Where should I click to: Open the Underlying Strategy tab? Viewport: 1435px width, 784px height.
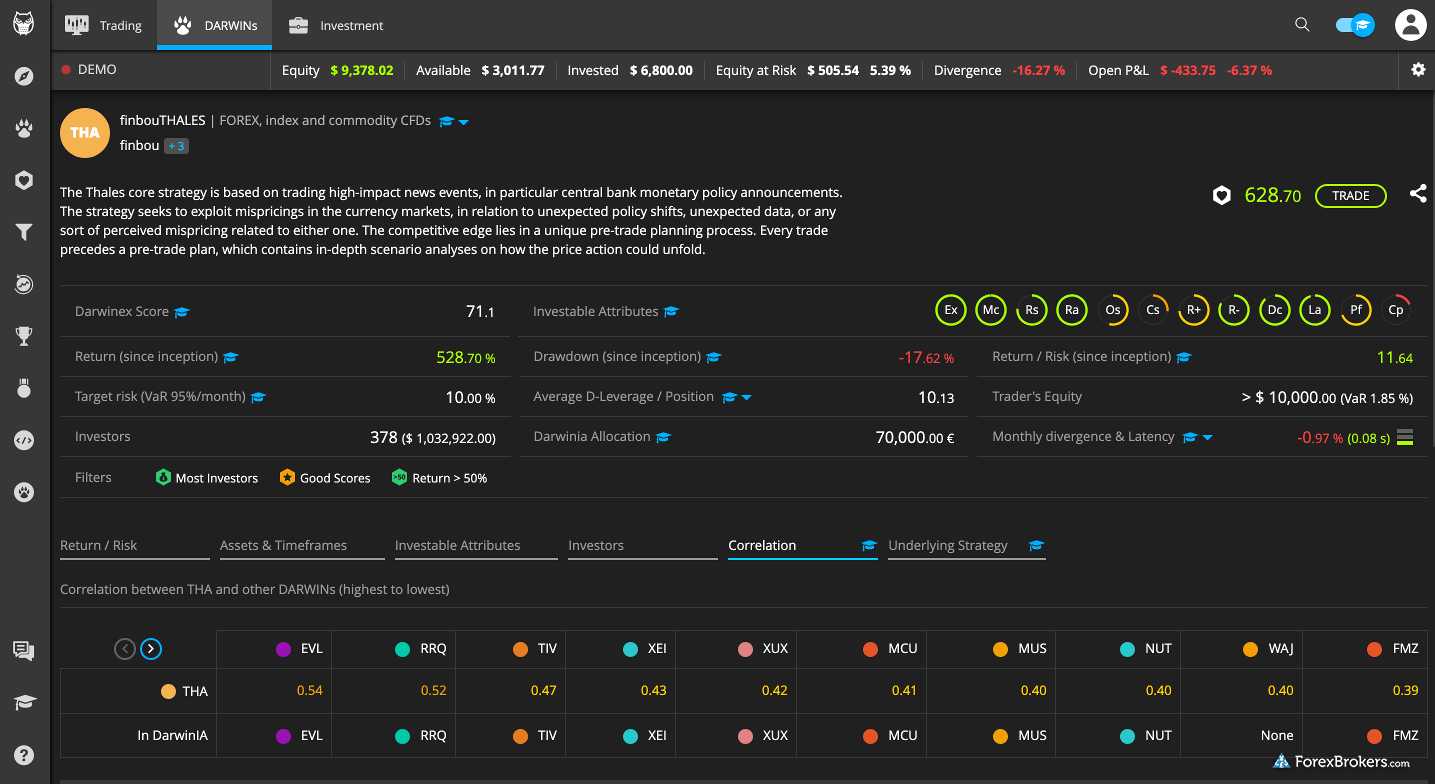[966, 546]
